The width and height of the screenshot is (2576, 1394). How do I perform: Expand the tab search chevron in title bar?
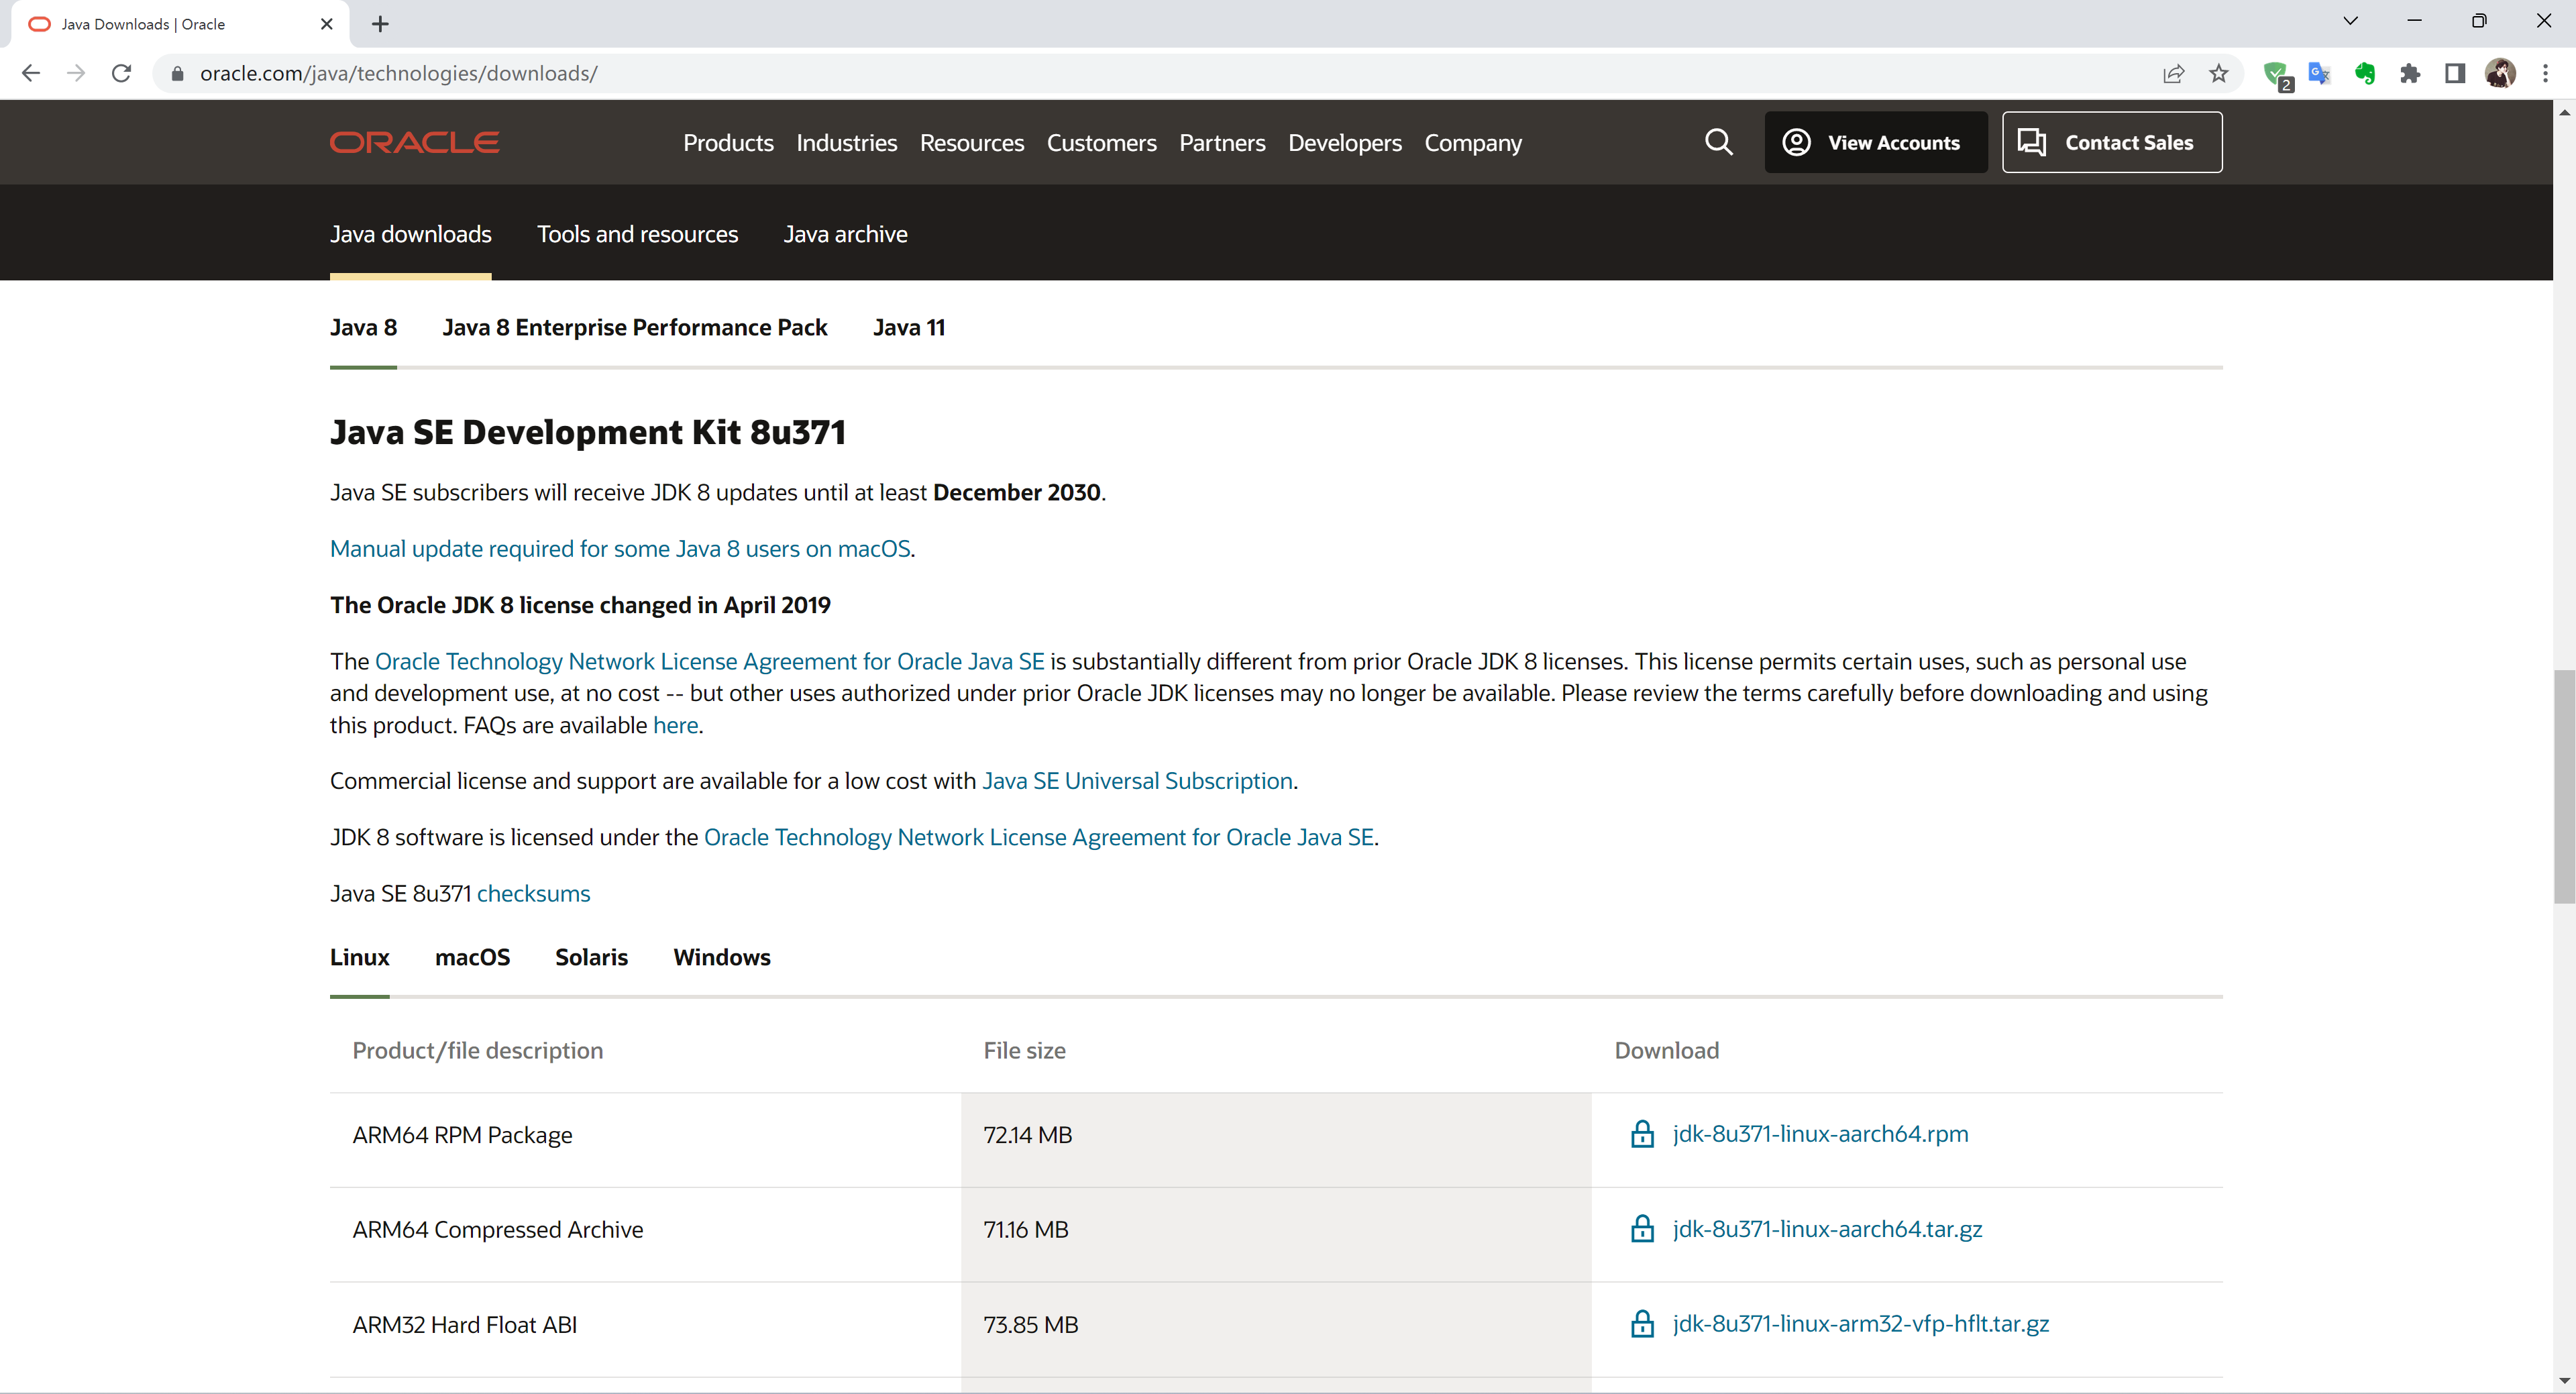pyautogui.click(x=2350, y=21)
